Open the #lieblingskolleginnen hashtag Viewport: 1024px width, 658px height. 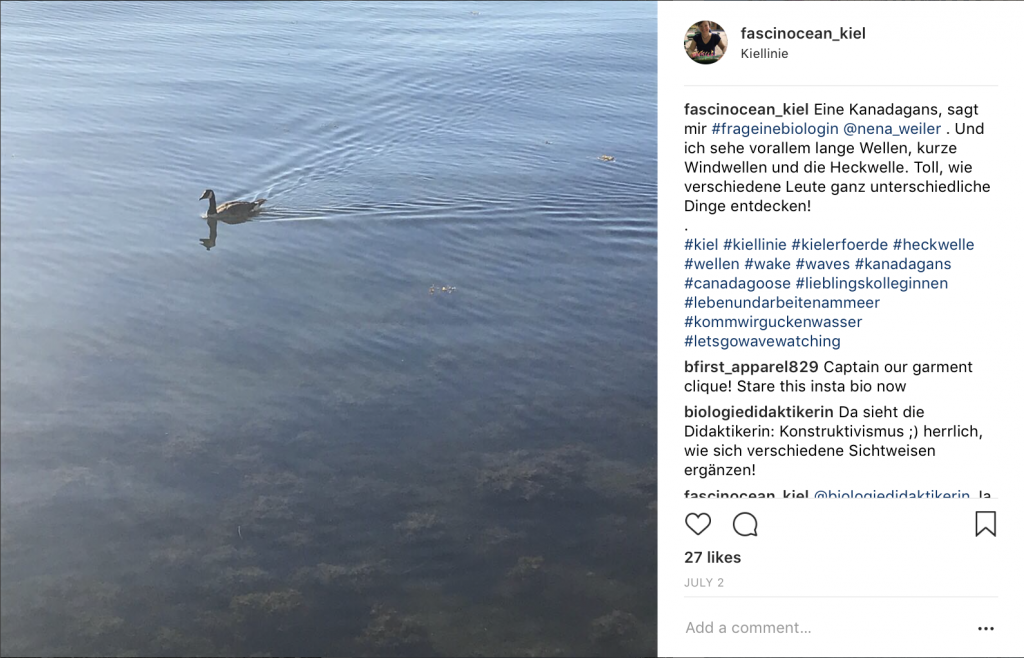pyautogui.click(x=871, y=283)
